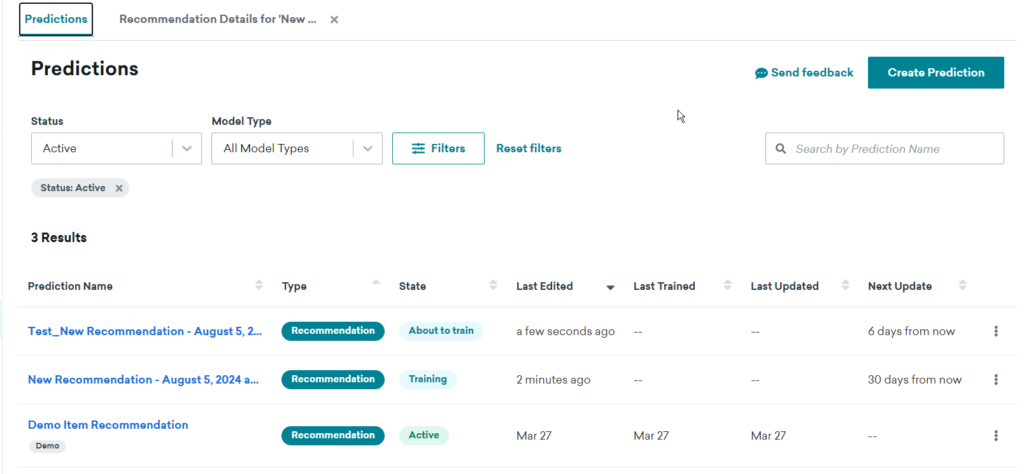Click the Create Prediction button
1024x474 pixels.
tap(936, 72)
